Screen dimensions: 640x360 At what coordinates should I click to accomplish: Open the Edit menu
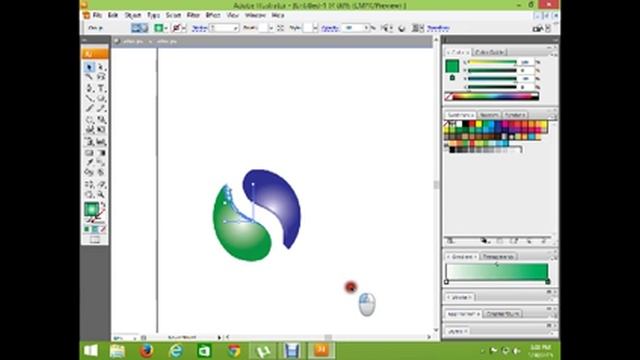[x=113, y=15]
